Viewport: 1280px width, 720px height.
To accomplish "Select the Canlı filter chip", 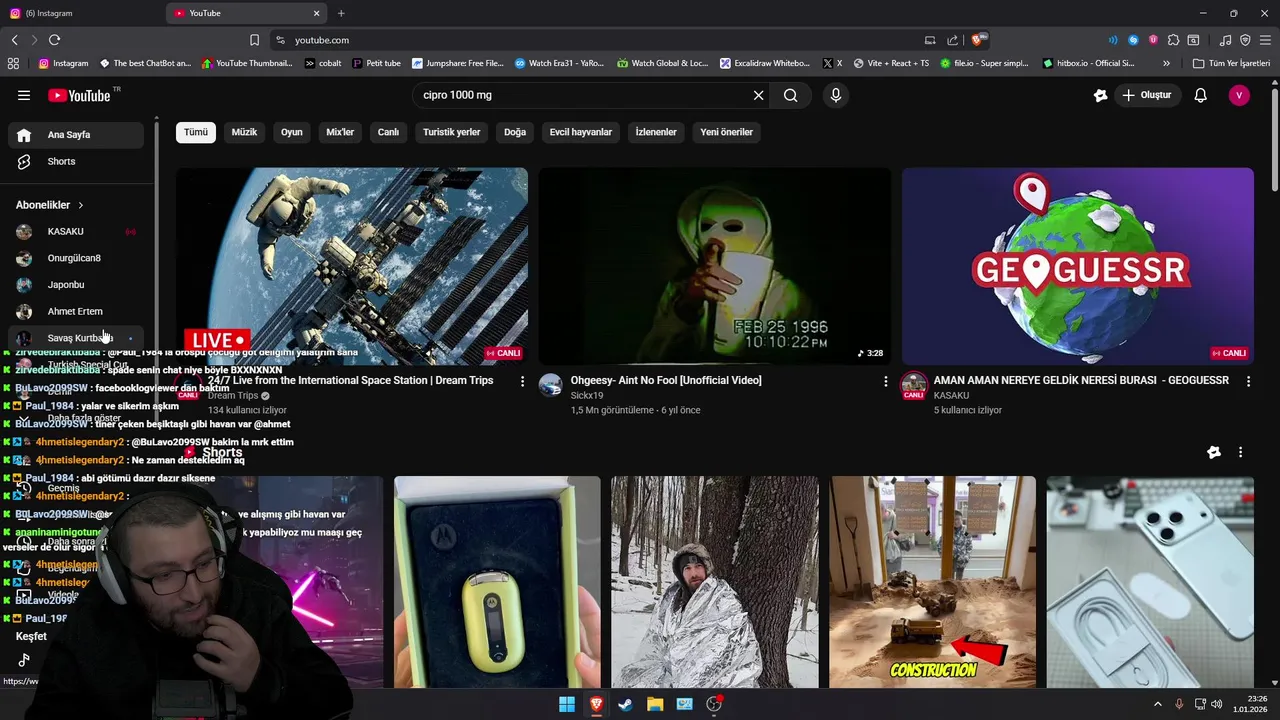I will click(x=388, y=132).
